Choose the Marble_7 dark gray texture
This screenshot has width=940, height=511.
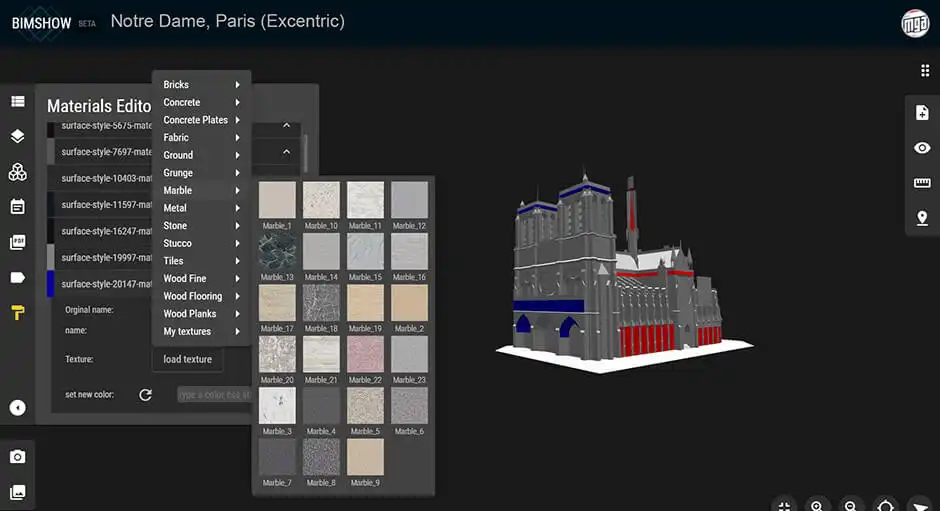coord(277,457)
